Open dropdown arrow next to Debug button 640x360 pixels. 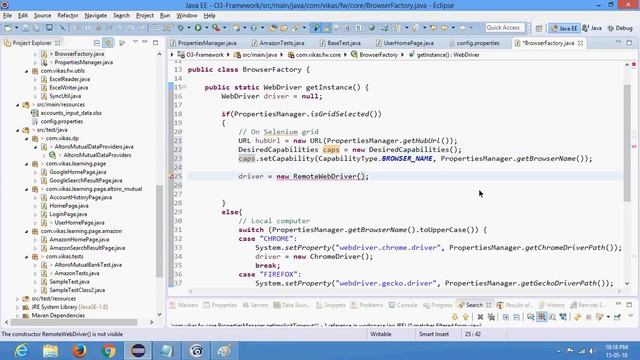(x=188, y=28)
